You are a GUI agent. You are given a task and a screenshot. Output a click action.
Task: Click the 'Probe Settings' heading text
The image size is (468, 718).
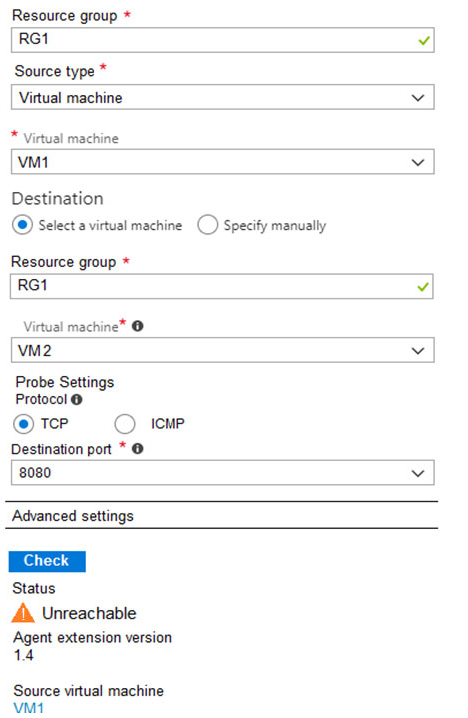click(65, 382)
